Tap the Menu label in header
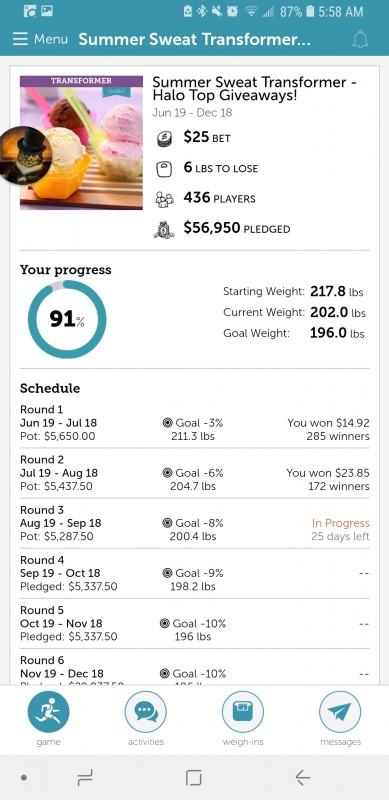Image resolution: width=389 pixels, height=800 pixels. (51, 39)
